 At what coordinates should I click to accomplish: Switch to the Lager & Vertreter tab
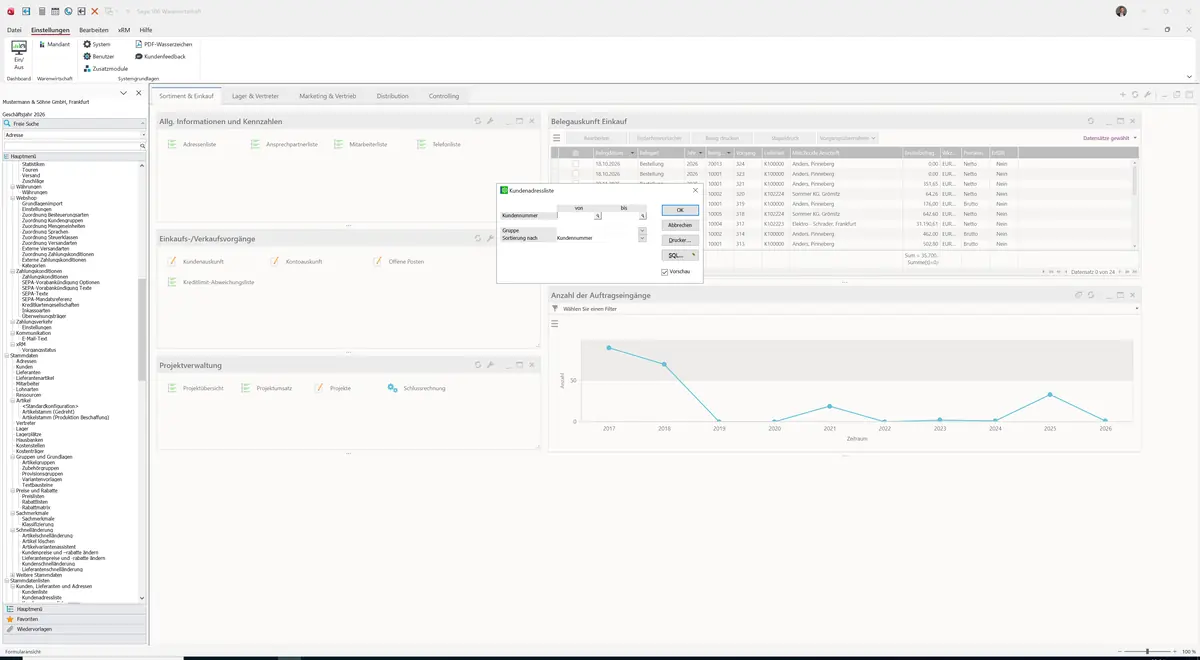point(256,96)
